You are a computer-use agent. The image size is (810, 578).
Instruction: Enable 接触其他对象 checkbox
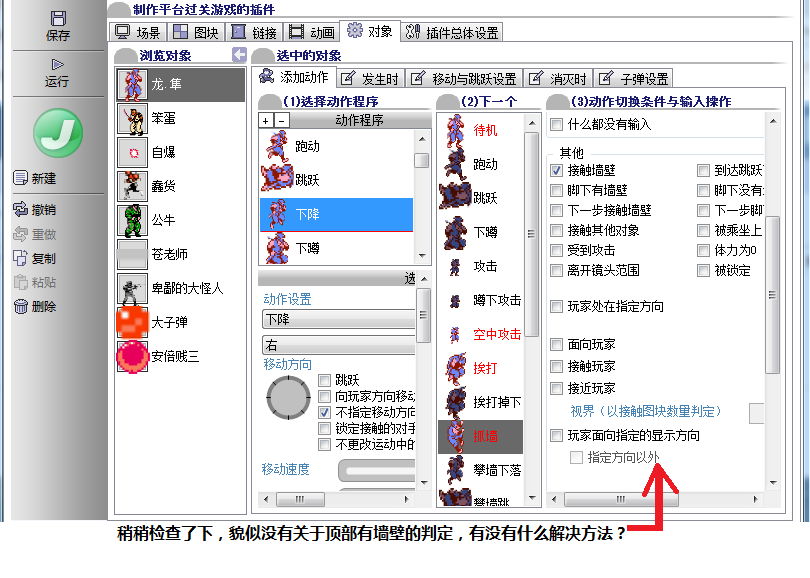556,230
